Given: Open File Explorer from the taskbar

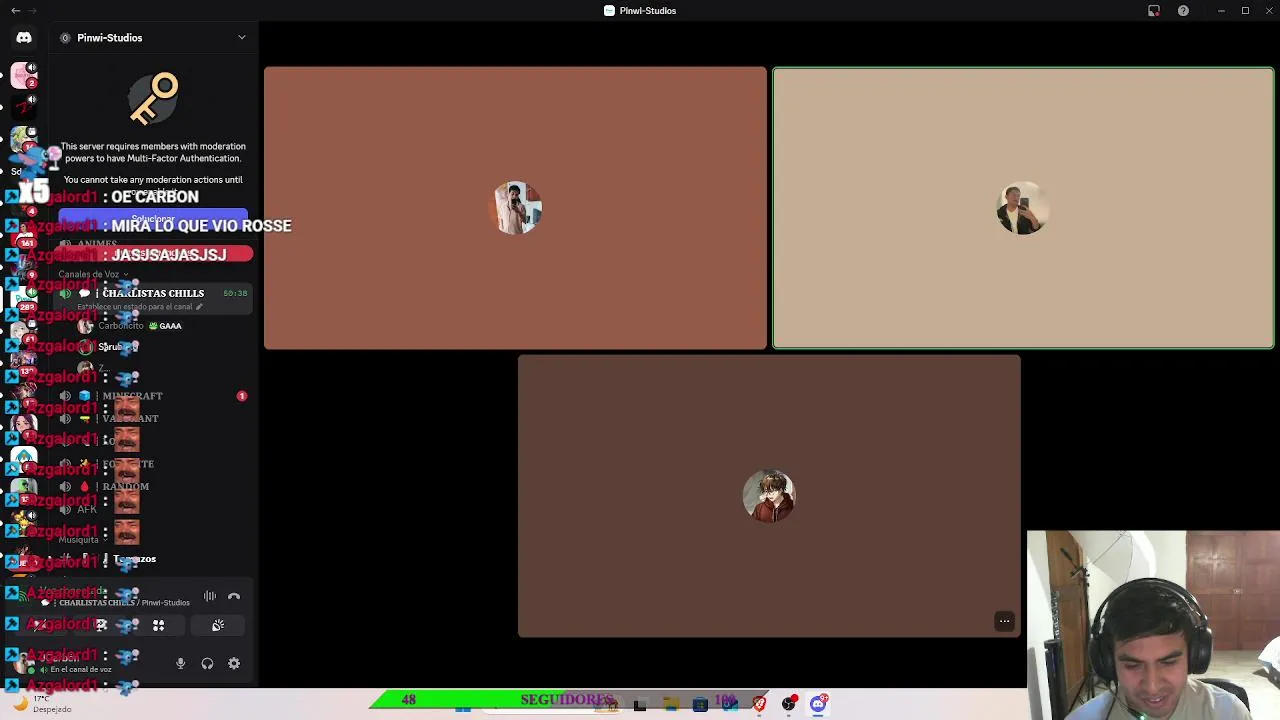Looking at the screenshot, I should (x=670, y=704).
